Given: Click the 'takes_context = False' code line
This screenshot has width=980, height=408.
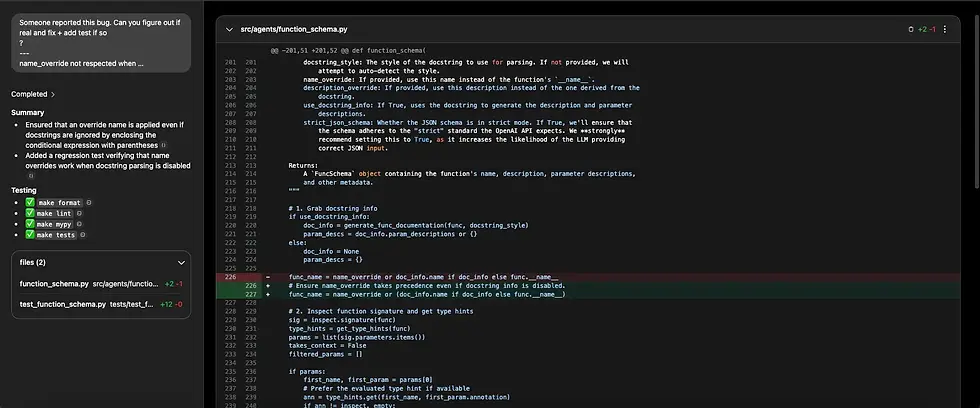Looking at the screenshot, I should (x=326, y=346).
